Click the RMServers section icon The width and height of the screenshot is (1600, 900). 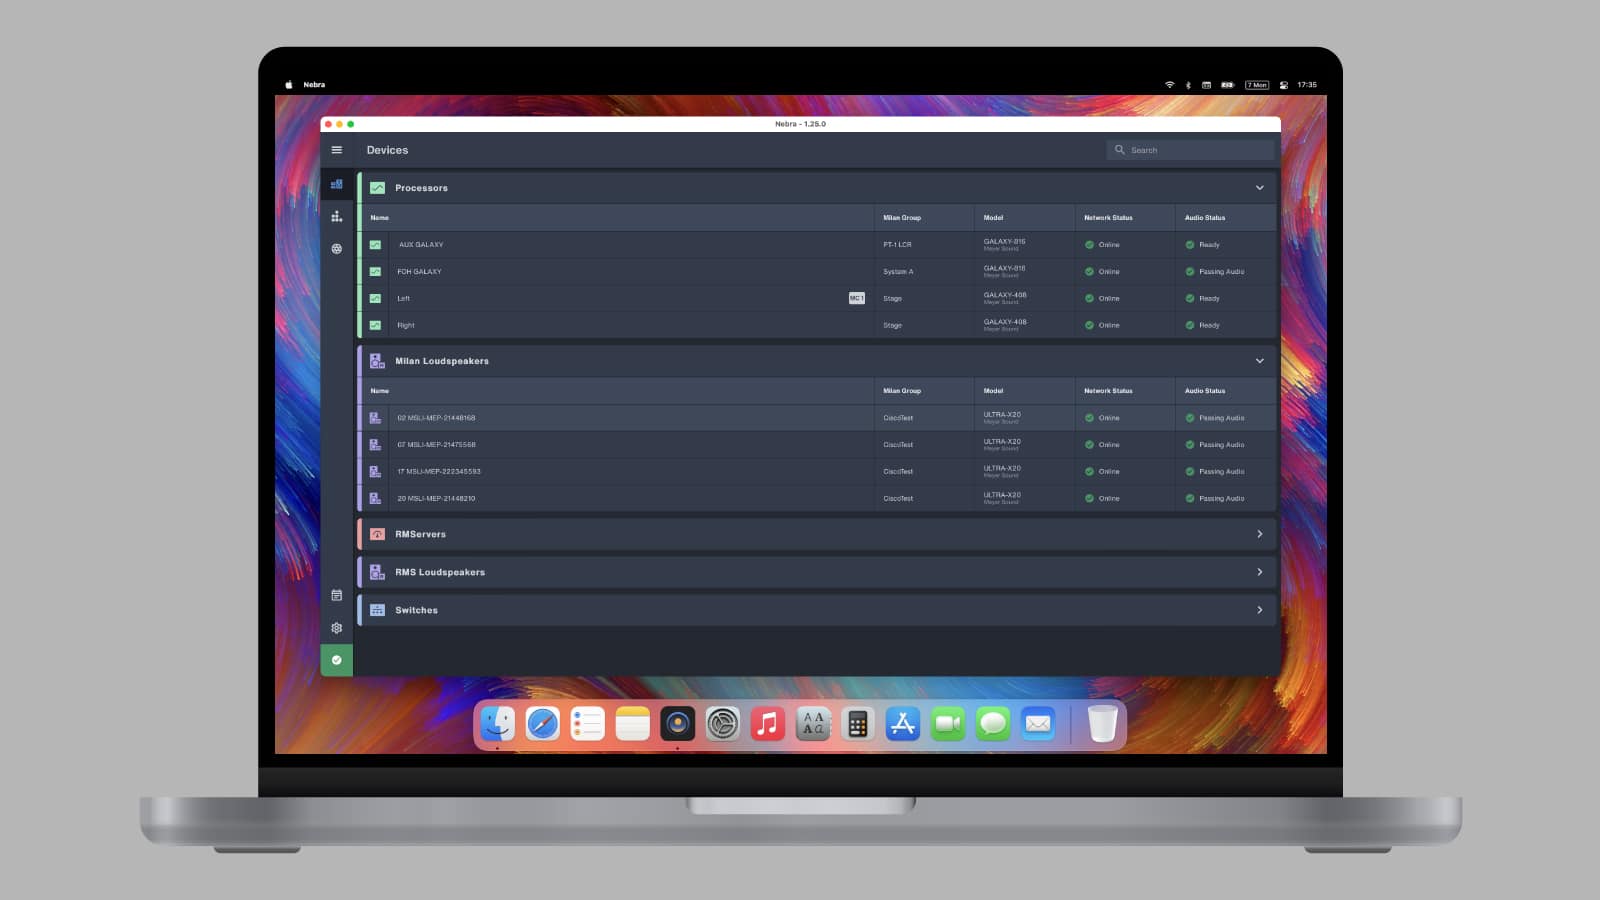tap(376, 534)
